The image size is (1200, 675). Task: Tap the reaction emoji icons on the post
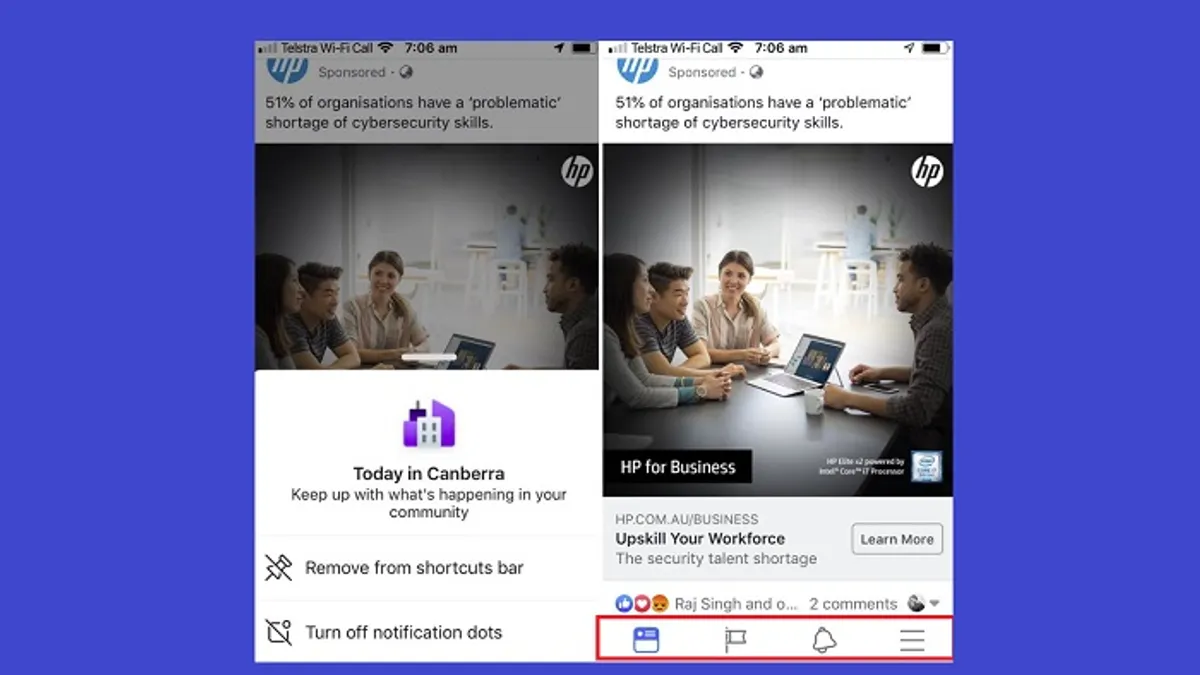(x=642, y=604)
